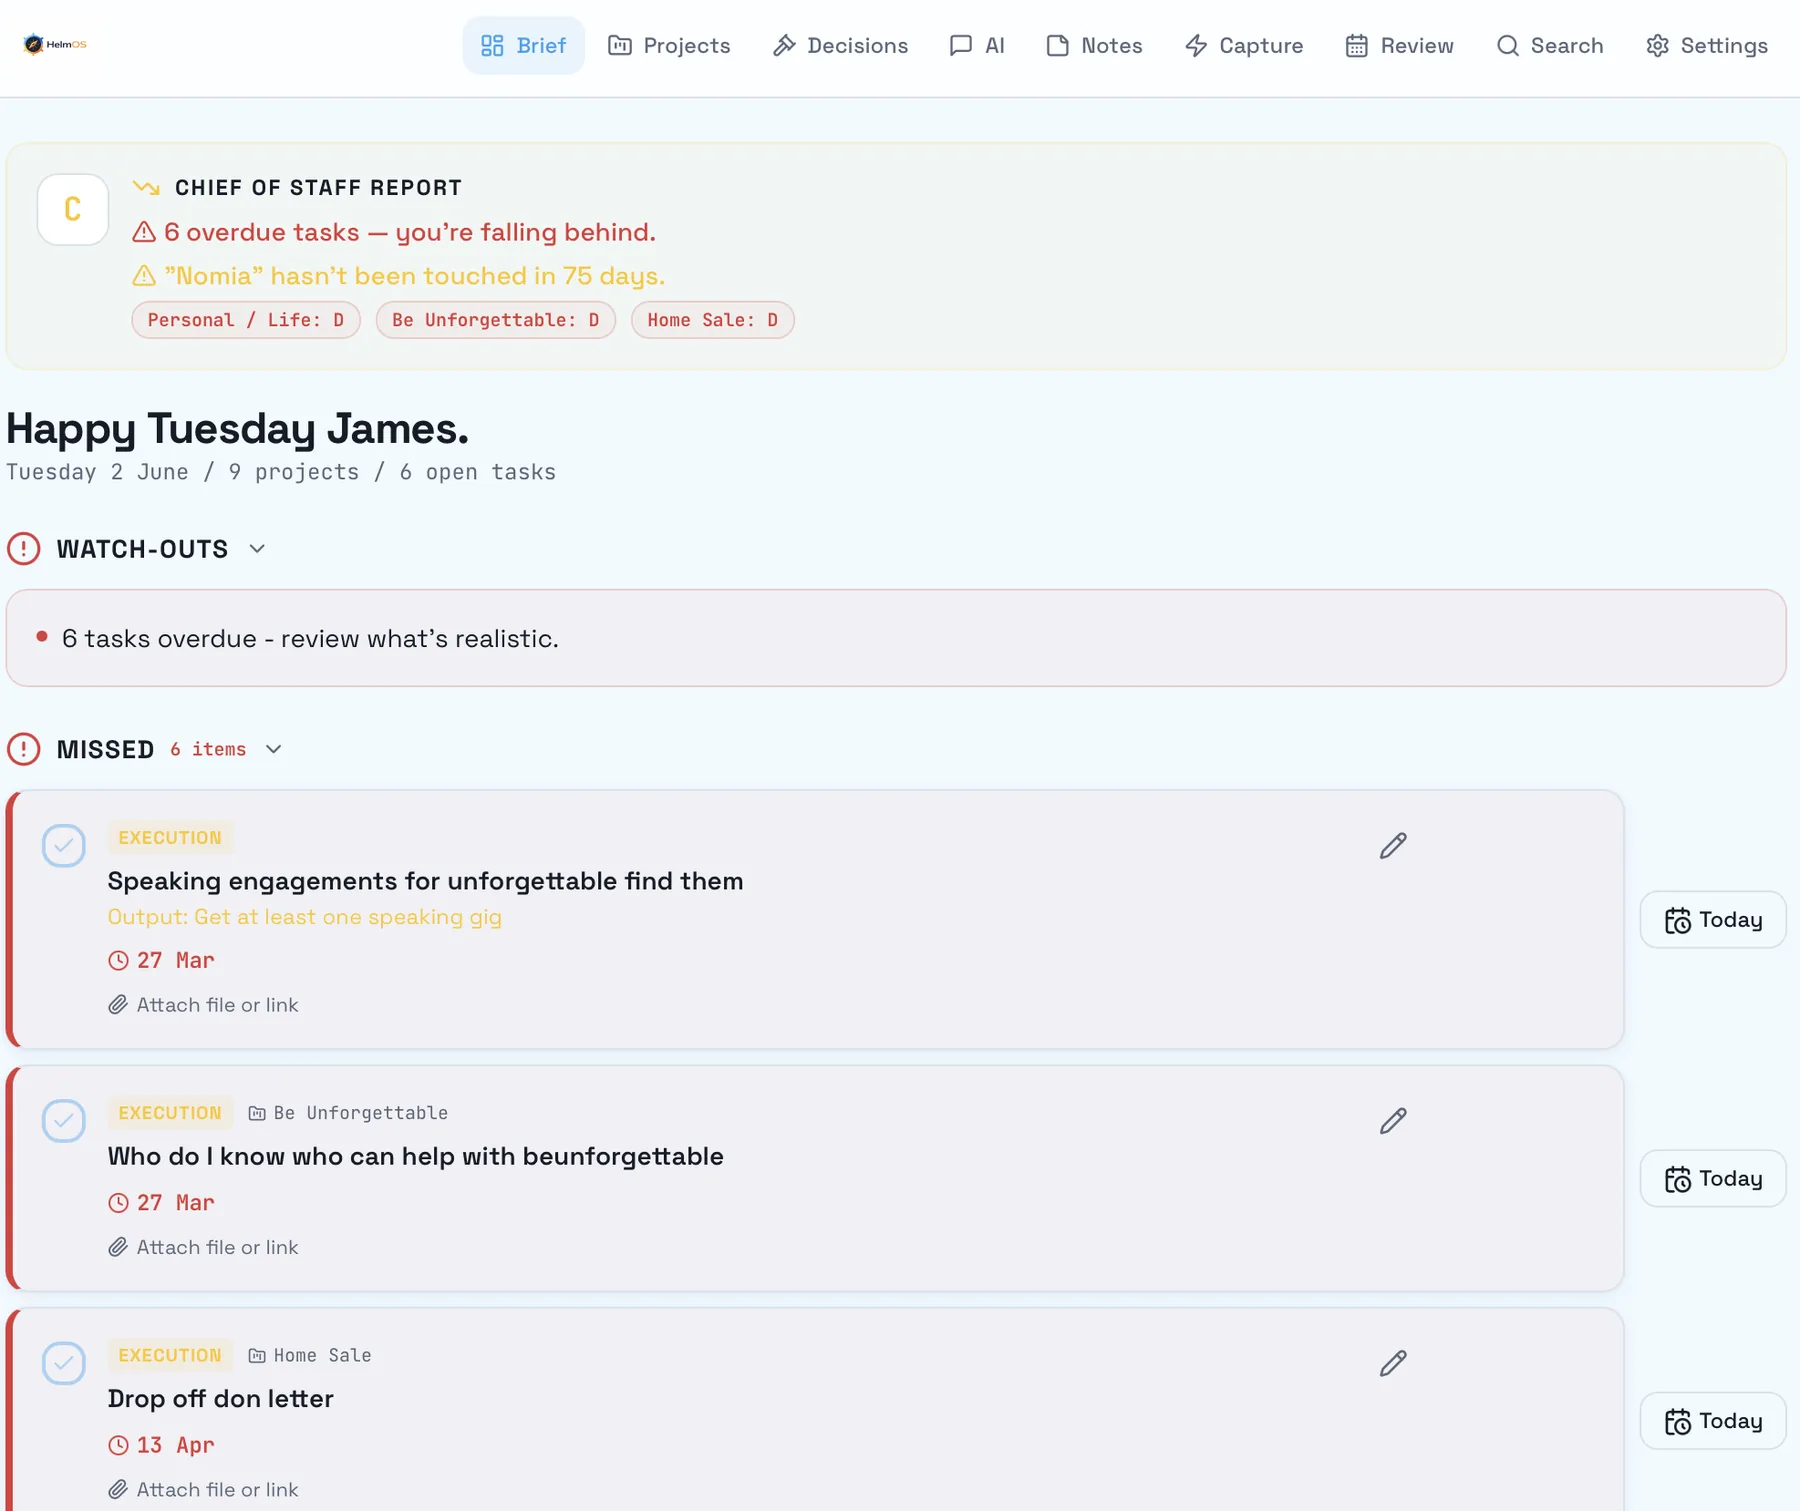Collapse the Watch-outs section chevron
1800x1511 pixels.
(x=257, y=549)
